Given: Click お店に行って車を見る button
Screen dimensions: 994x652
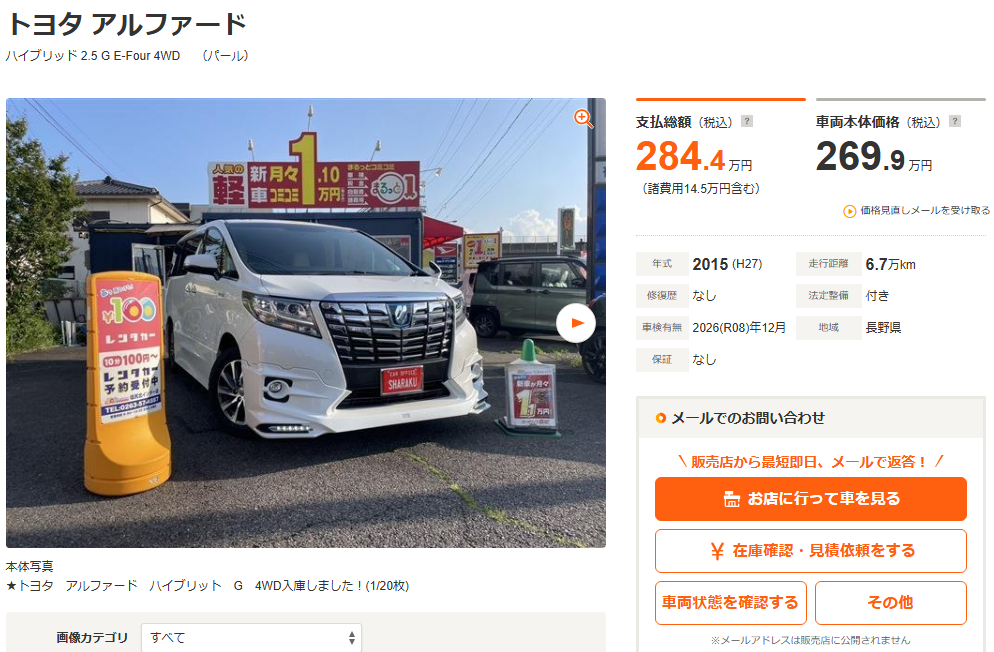Looking at the screenshot, I should (x=811, y=499).
